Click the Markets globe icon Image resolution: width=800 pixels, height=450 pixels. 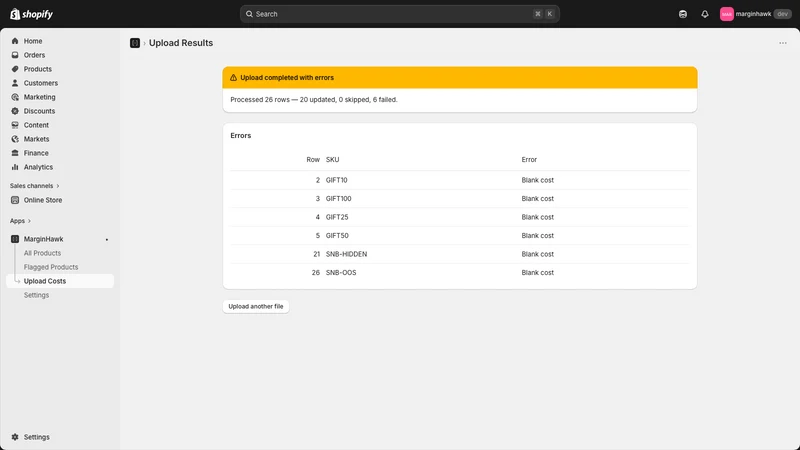click(15, 139)
